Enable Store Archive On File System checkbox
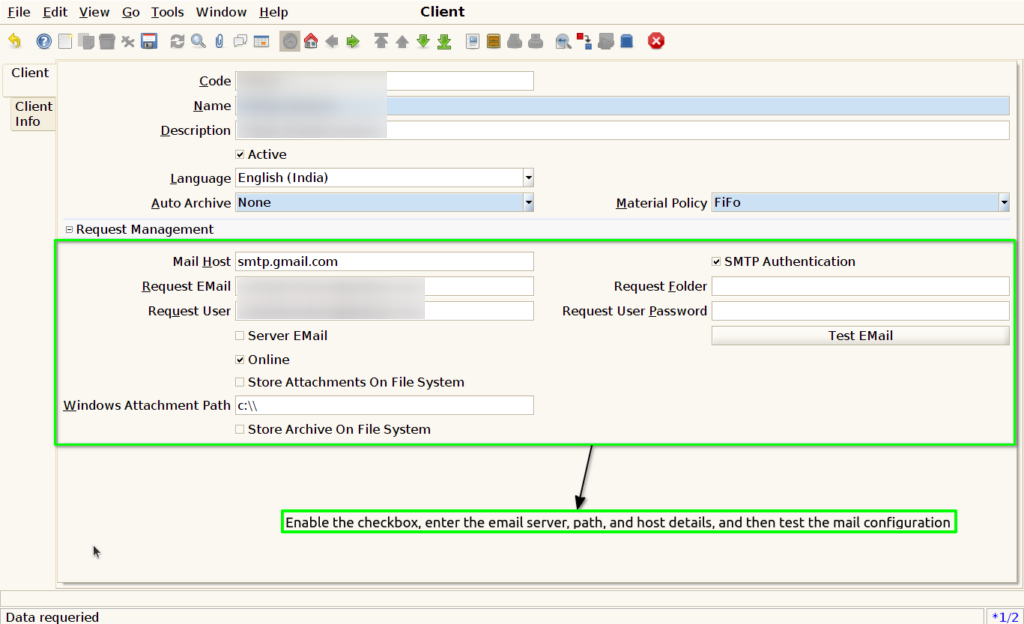 (x=240, y=429)
